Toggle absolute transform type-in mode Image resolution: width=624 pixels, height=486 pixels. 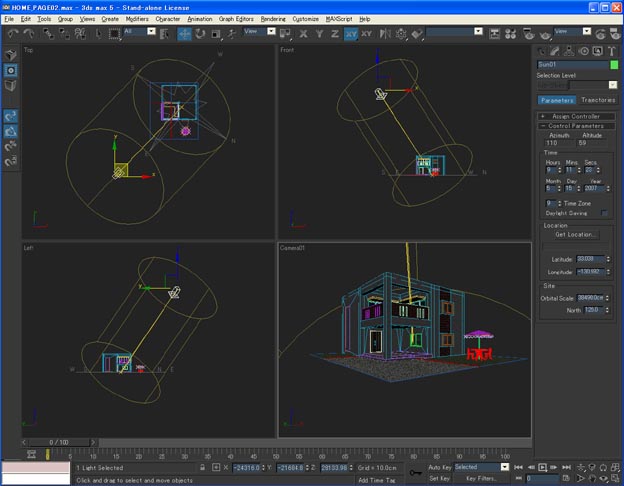pos(216,467)
